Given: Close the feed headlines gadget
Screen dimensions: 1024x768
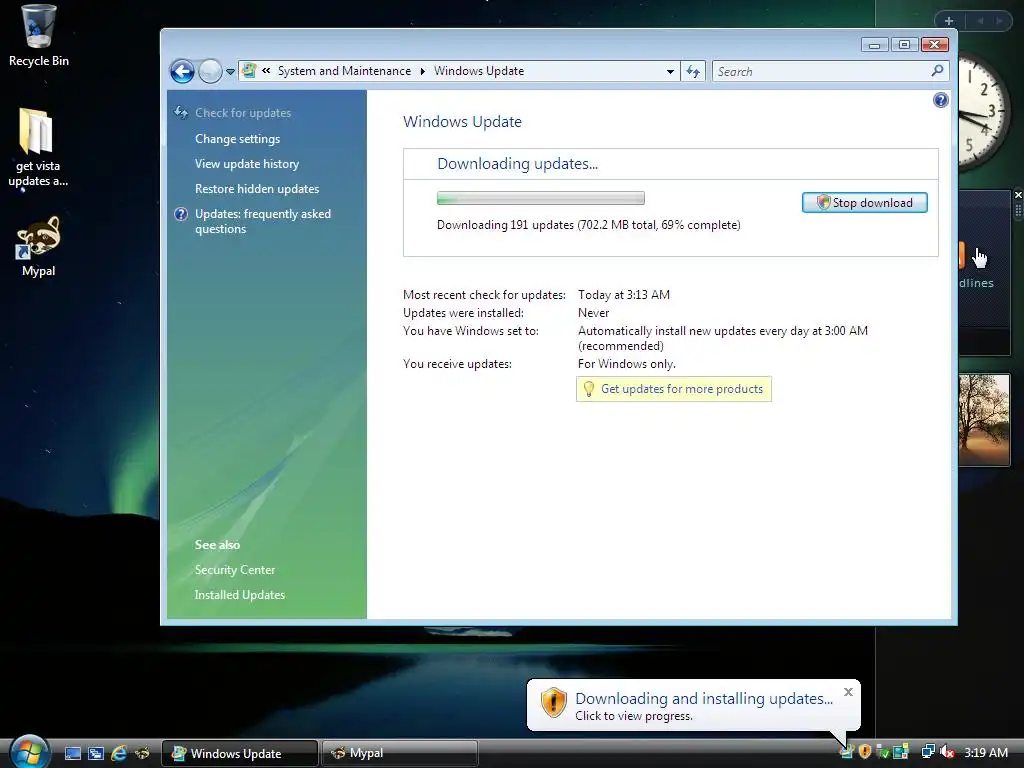Looking at the screenshot, I should (x=1017, y=195).
